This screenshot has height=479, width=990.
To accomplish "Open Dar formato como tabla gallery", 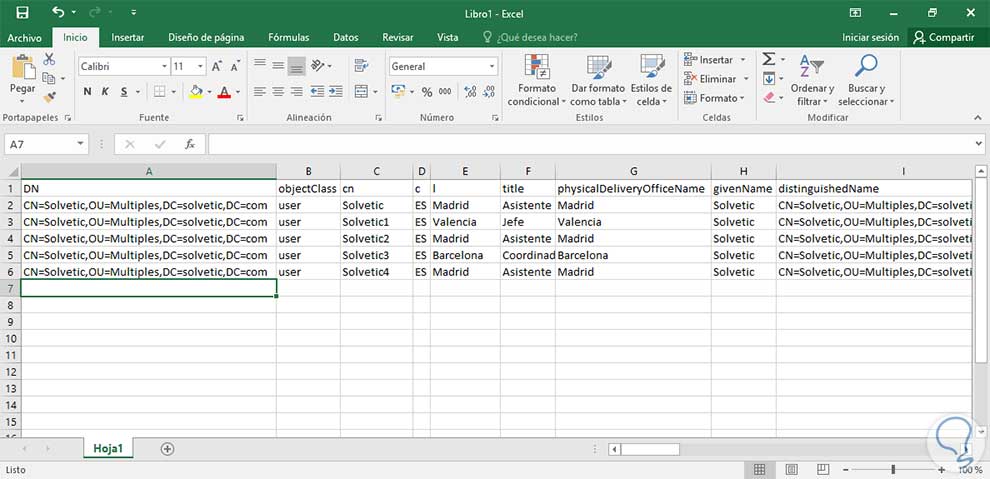I will pos(598,80).
